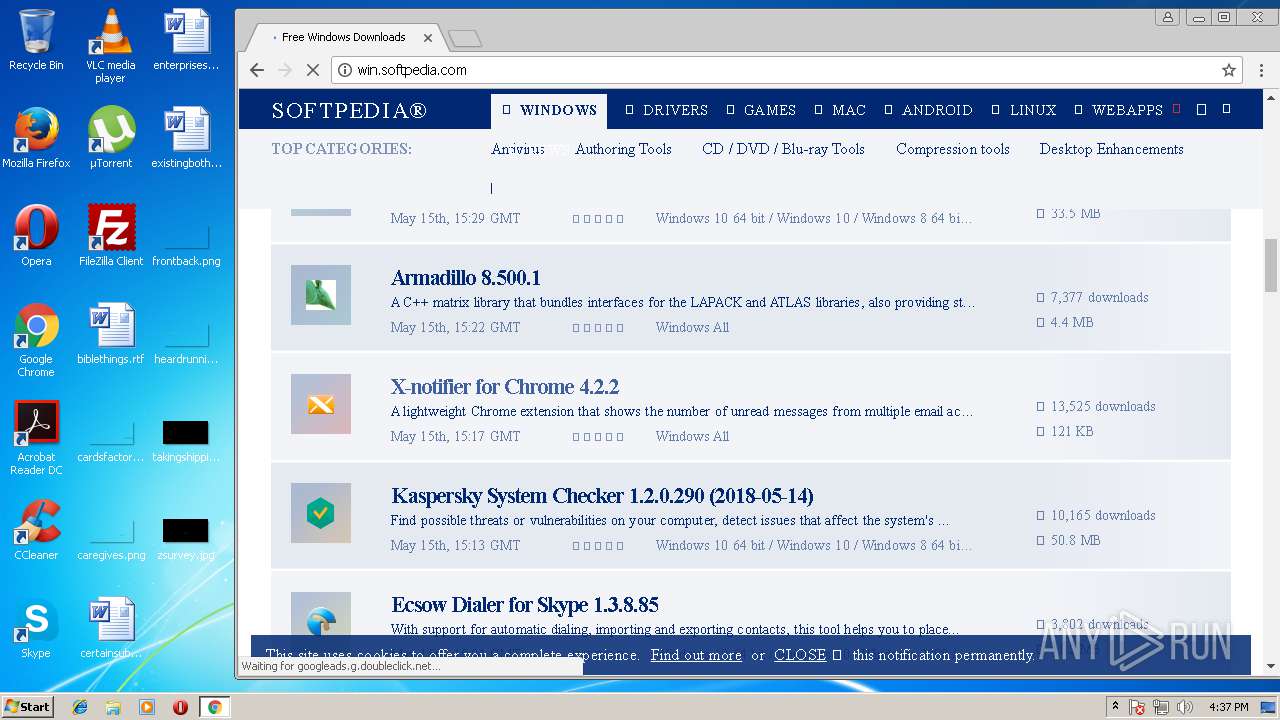1280x720 pixels.
Task: Open biblethings.rtf document icon
Action: (110, 334)
